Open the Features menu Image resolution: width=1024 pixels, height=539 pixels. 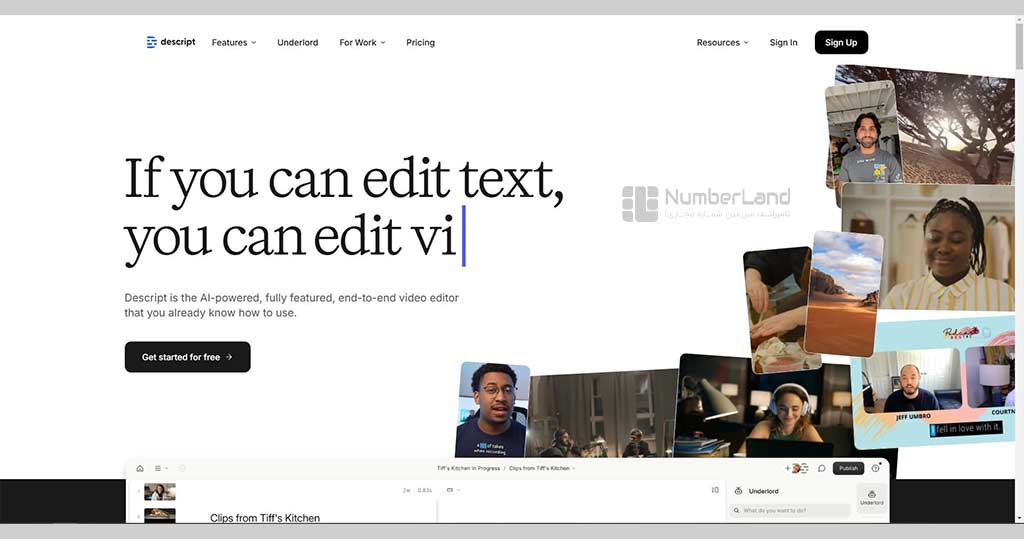click(x=234, y=42)
